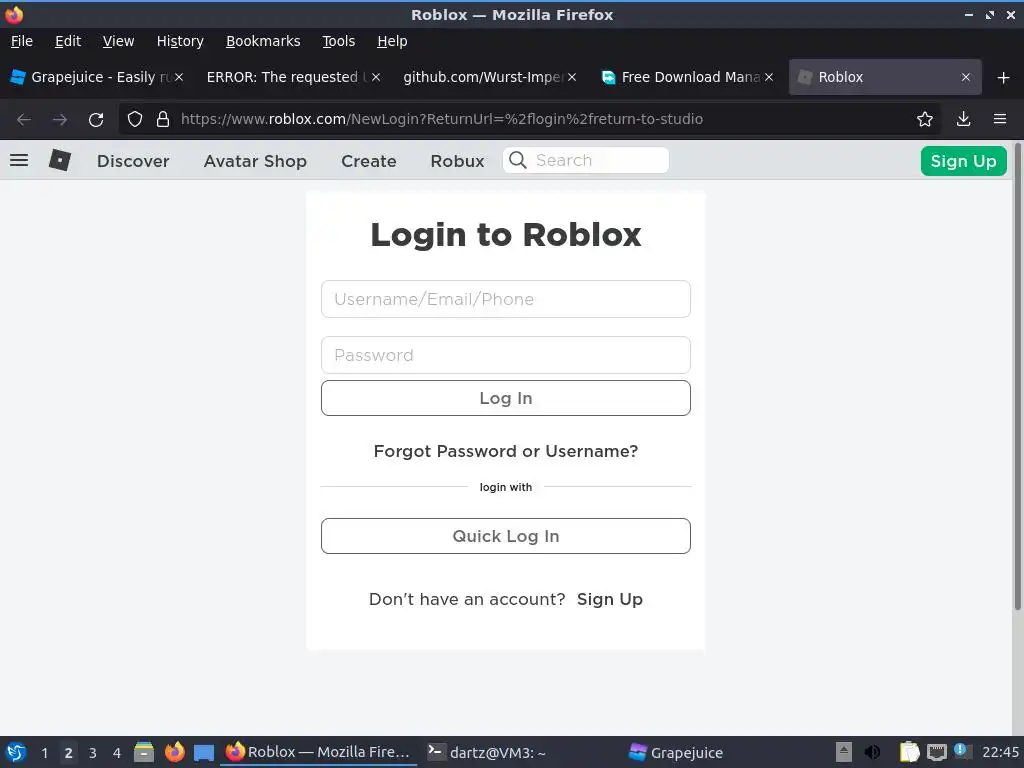Image resolution: width=1024 pixels, height=768 pixels.
Task: Open the tracking protection shield icon
Action: (x=135, y=119)
